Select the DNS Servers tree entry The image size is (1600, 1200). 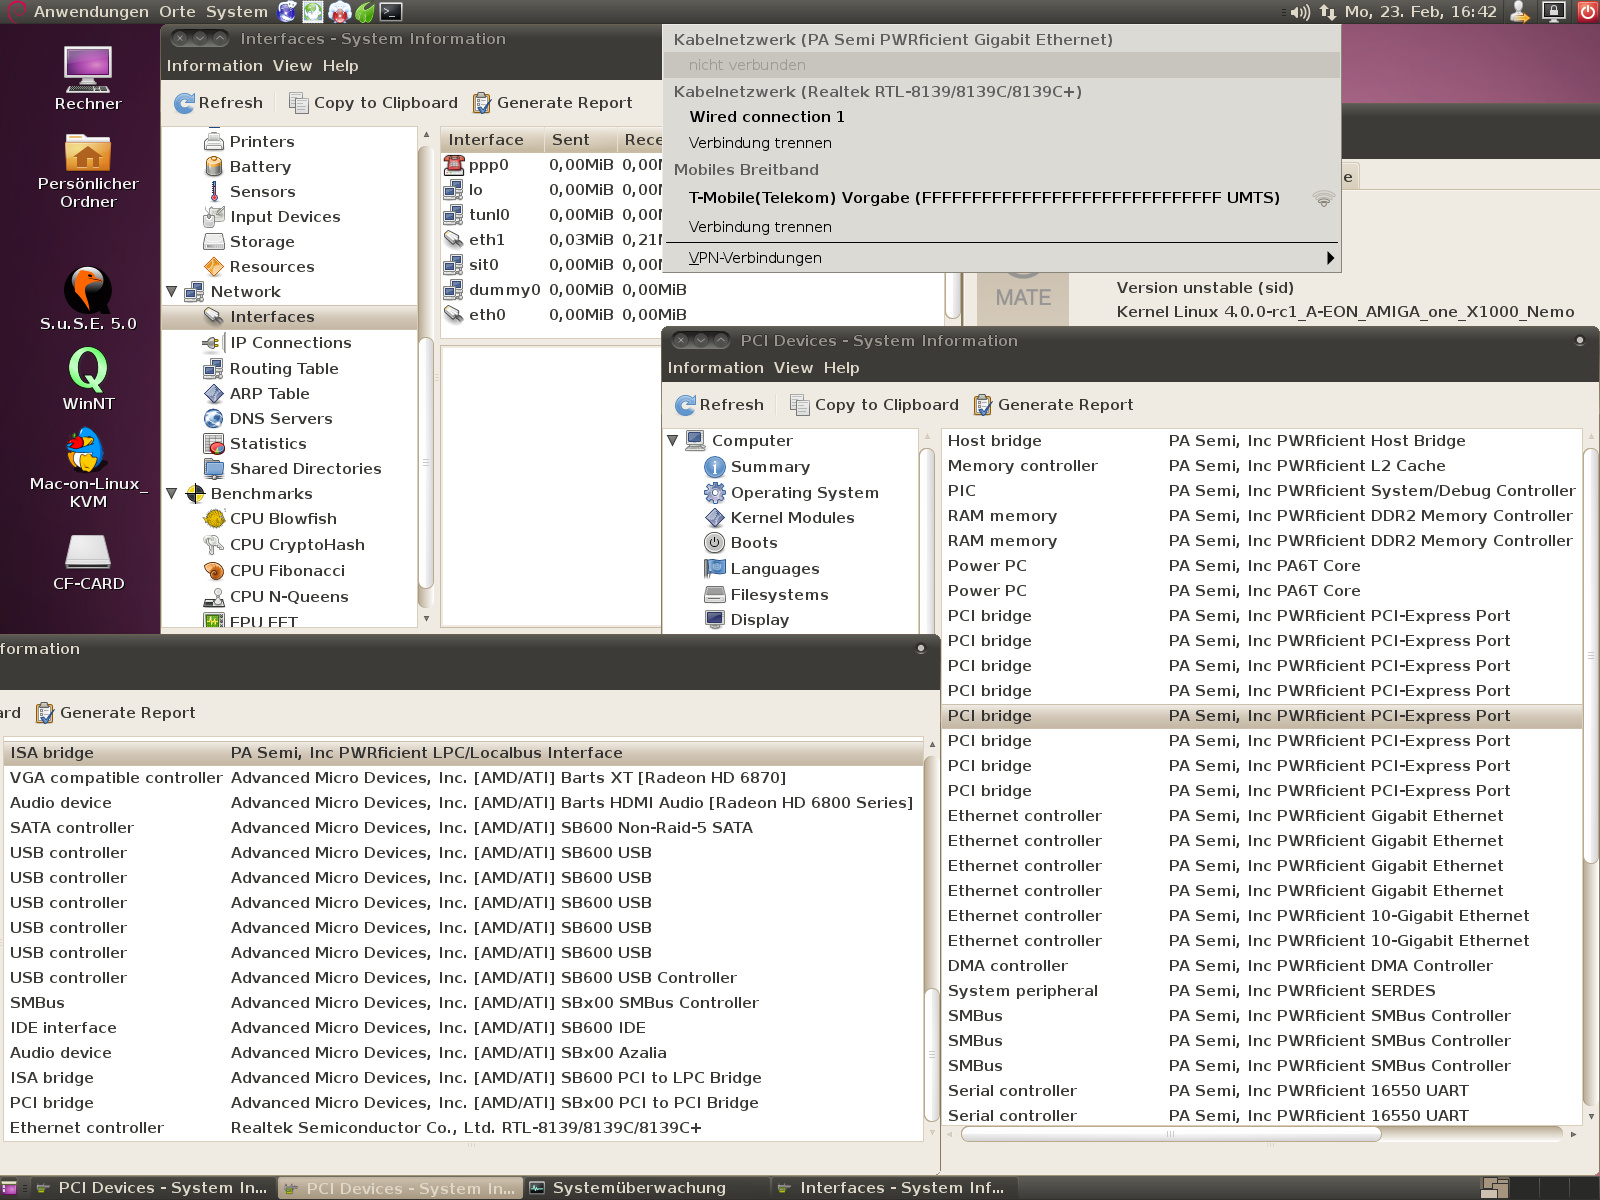click(x=280, y=419)
